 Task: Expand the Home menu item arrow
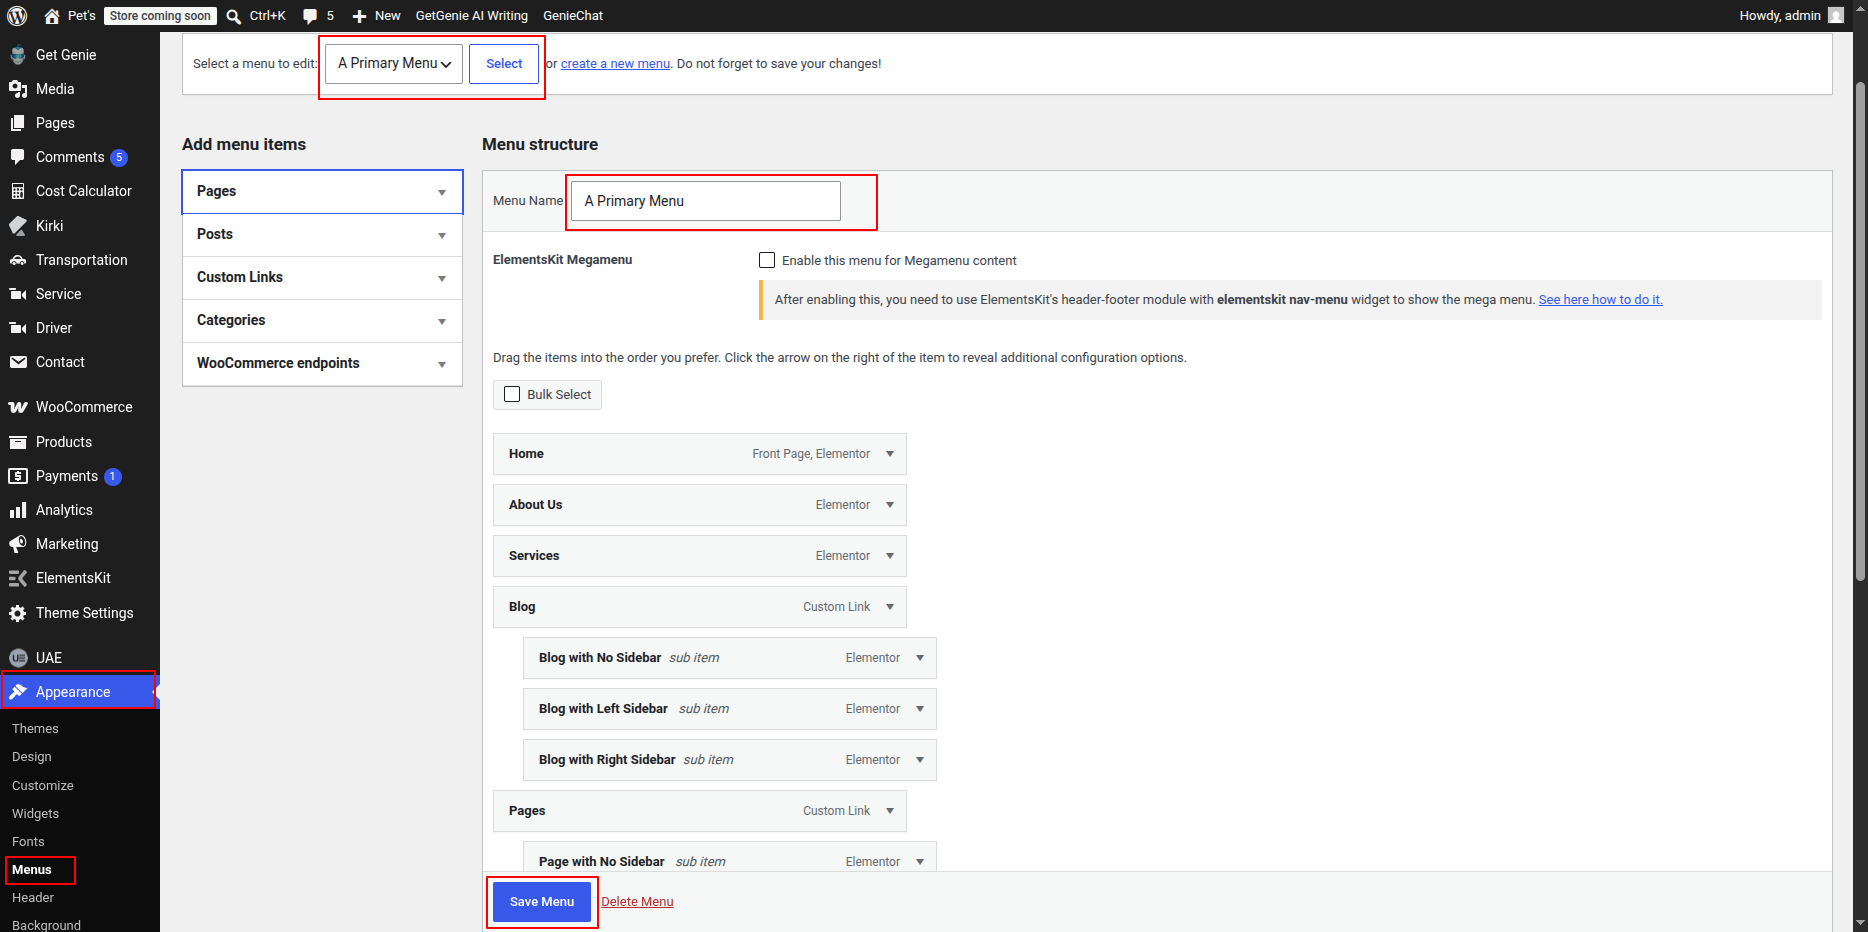pyautogui.click(x=890, y=454)
